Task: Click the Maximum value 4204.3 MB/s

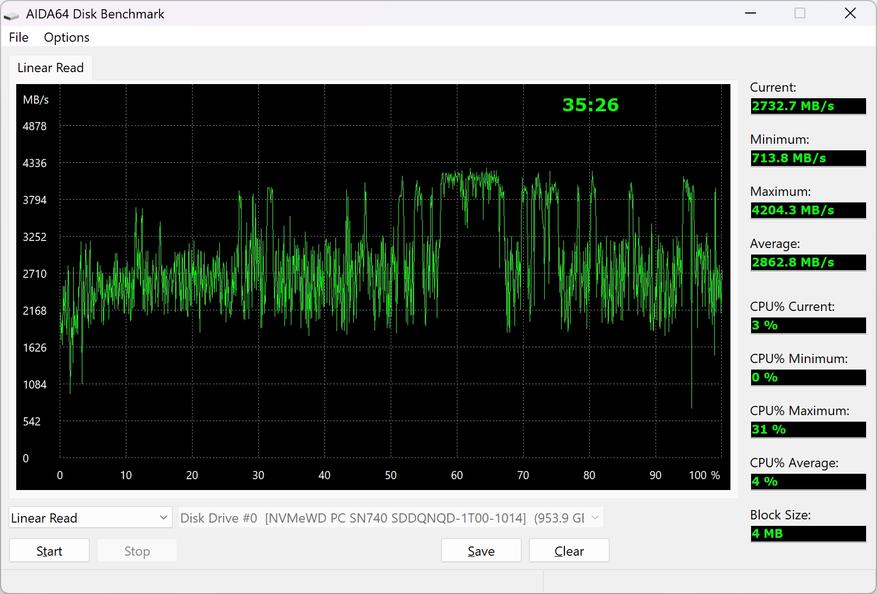Action: 808,210
